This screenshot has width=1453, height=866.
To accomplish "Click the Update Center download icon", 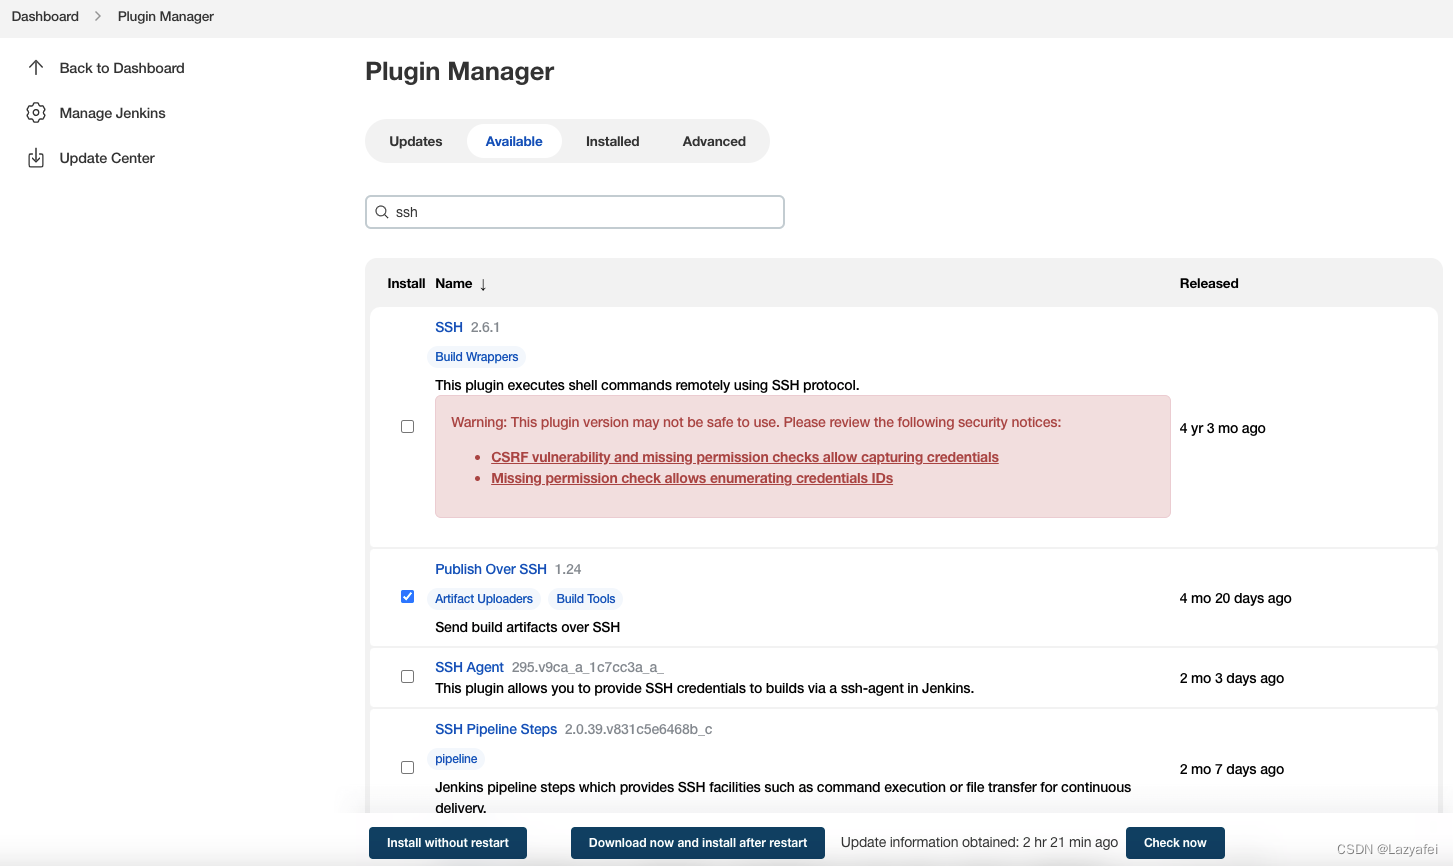I will coord(36,158).
